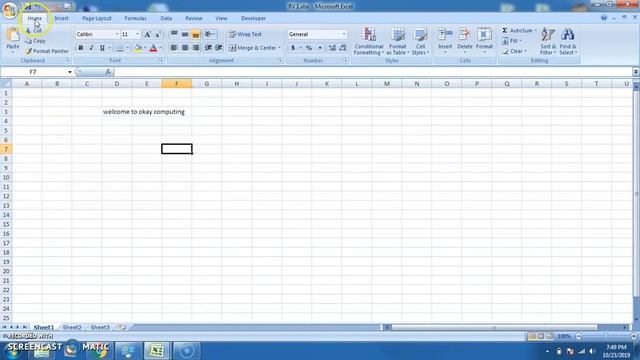Screen dimensions: 640x360
Task: Open Sort & Filter menu
Action: coord(548,41)
